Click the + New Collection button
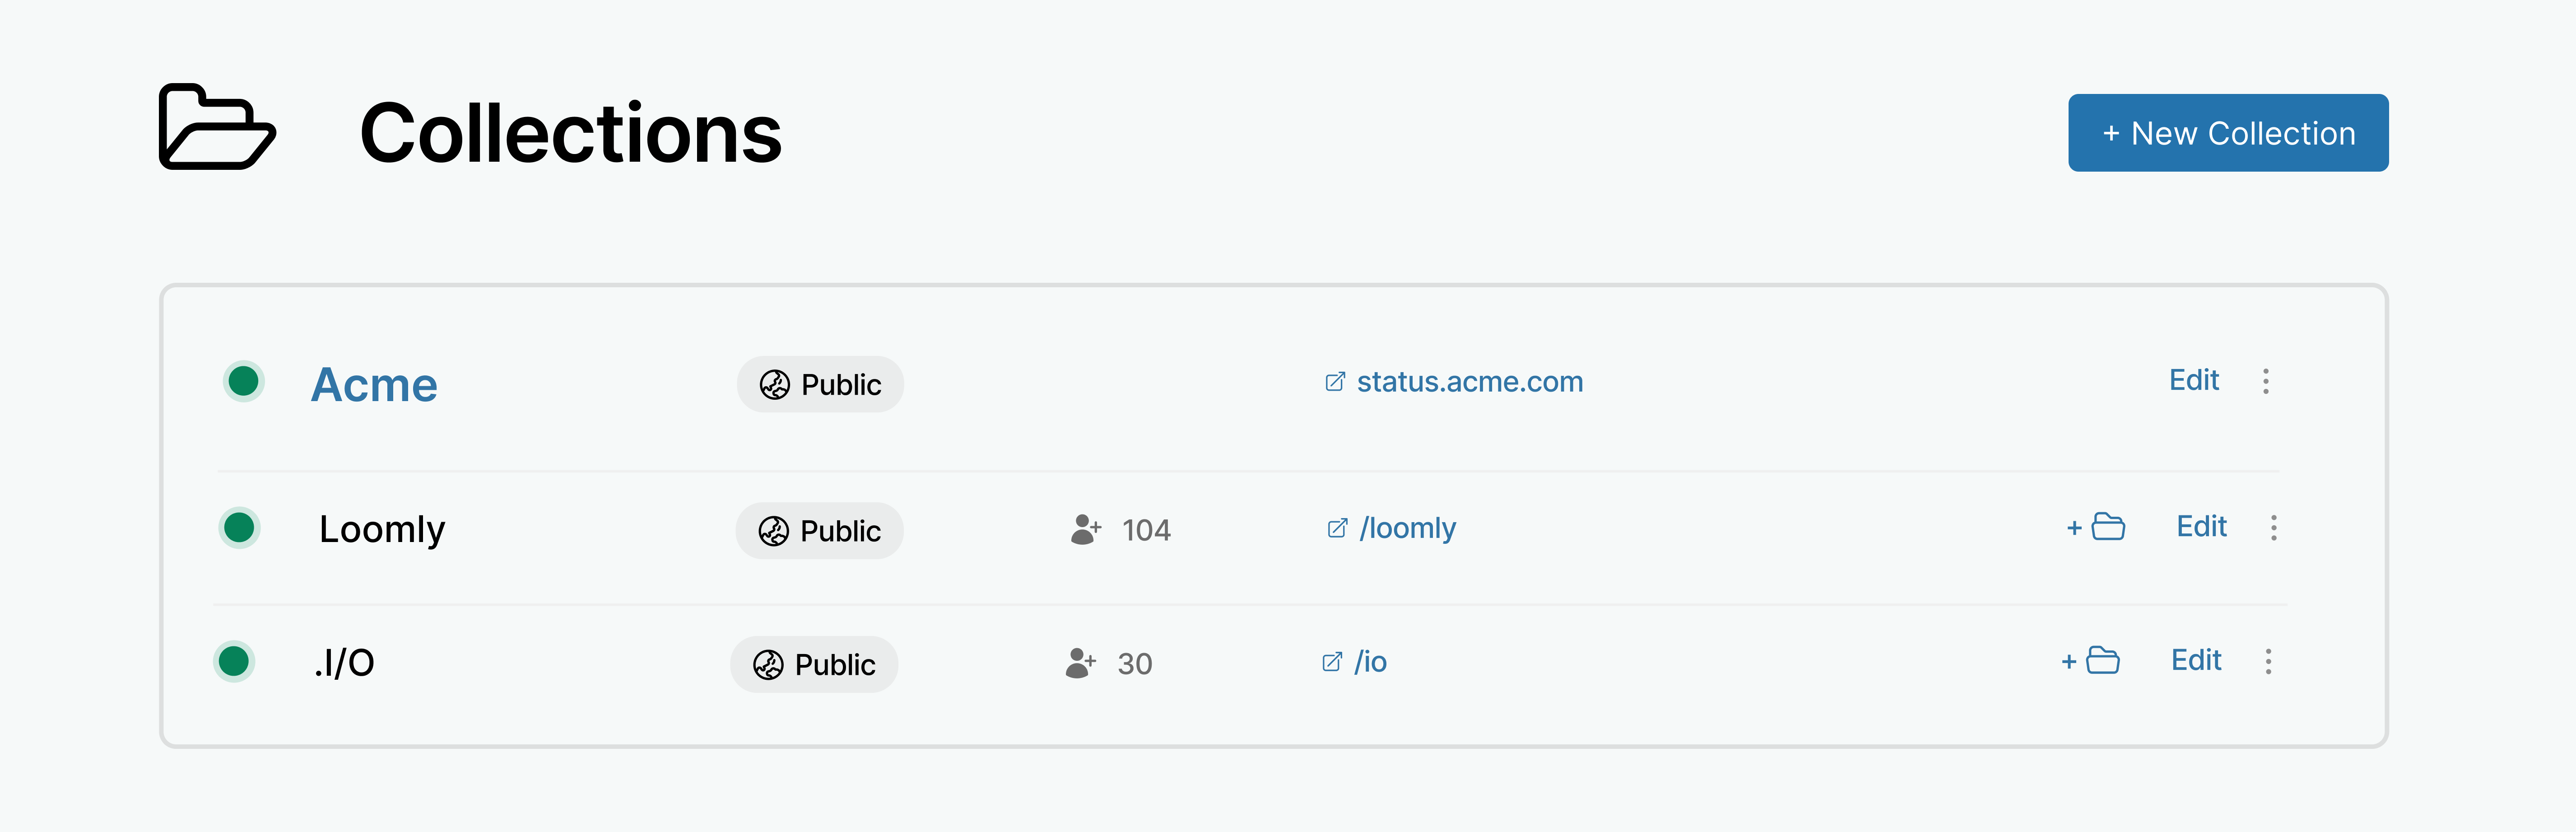 pos(2228,132)
